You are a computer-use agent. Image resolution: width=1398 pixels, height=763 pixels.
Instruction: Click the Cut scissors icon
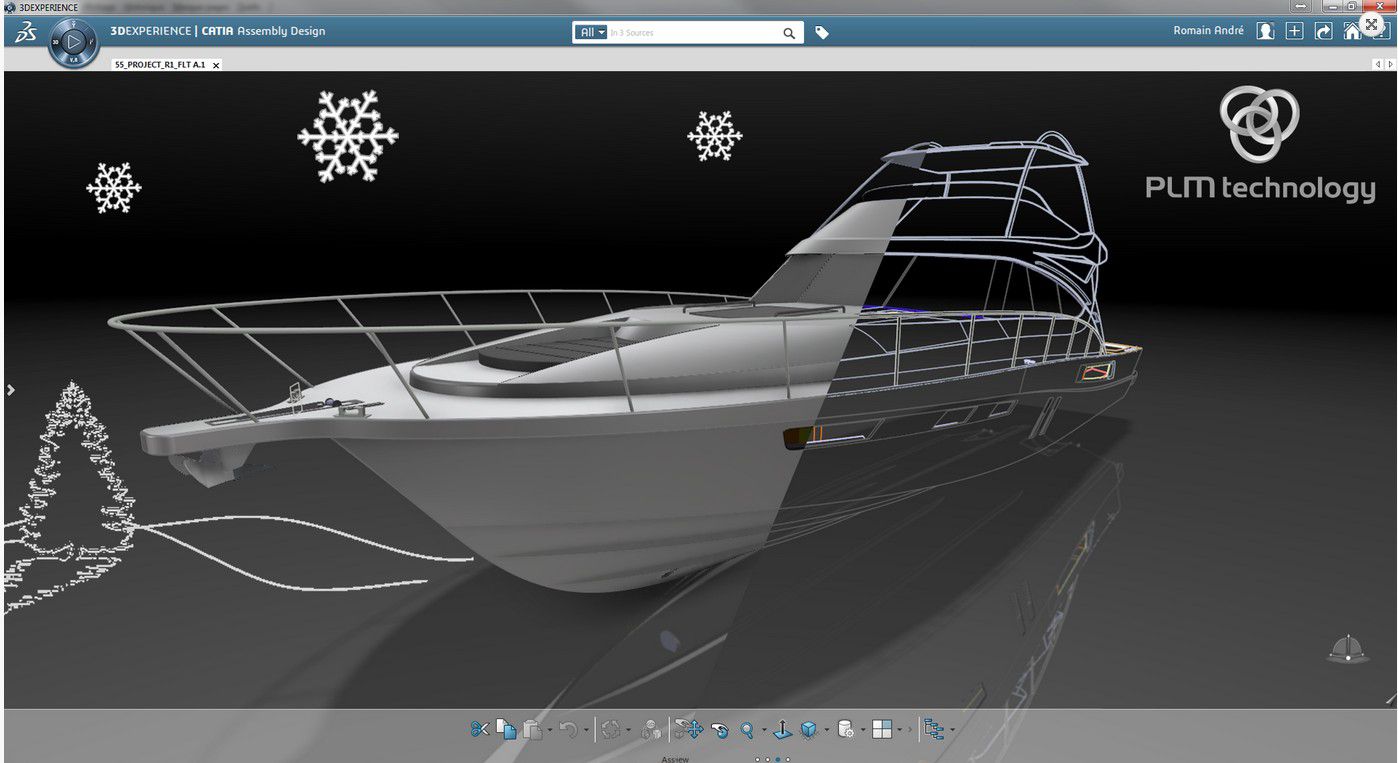(x=480, y=729)
